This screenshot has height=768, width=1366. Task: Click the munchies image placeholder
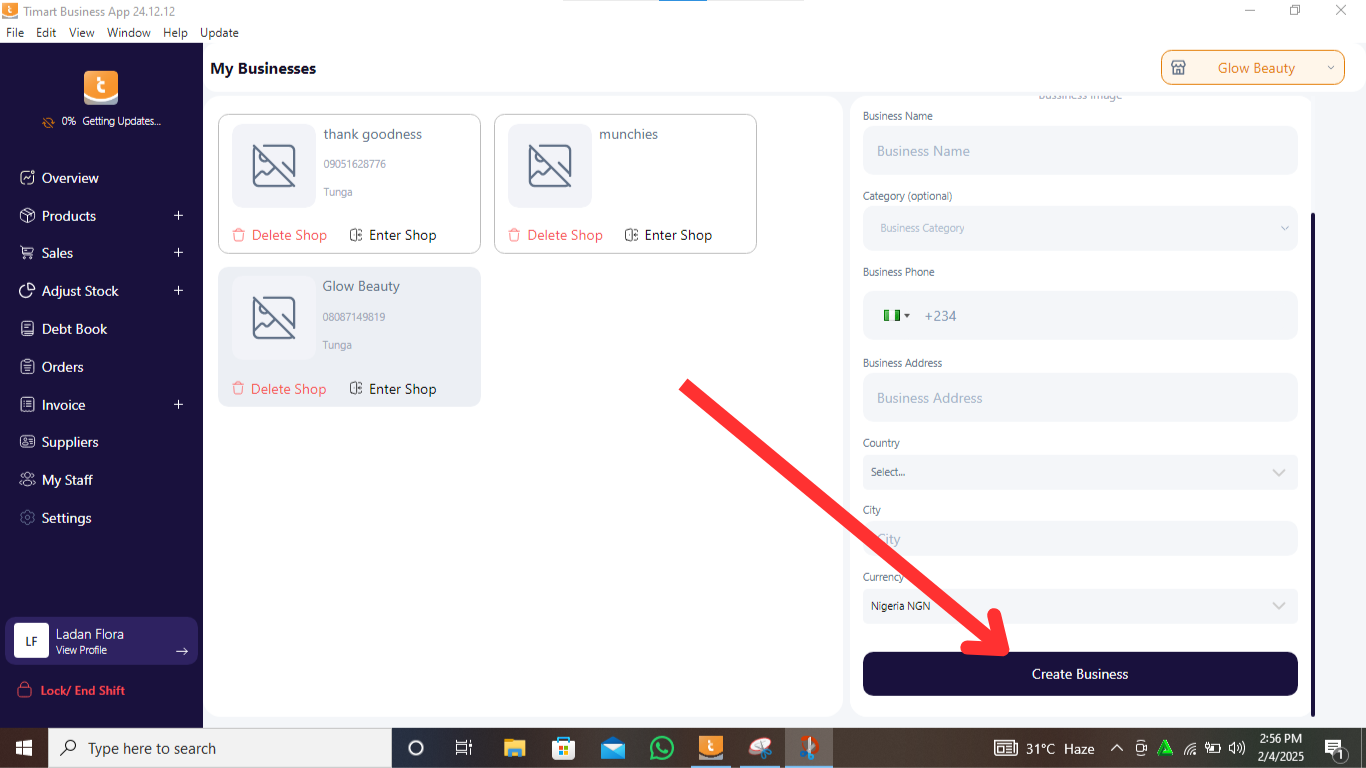[550, 166]
